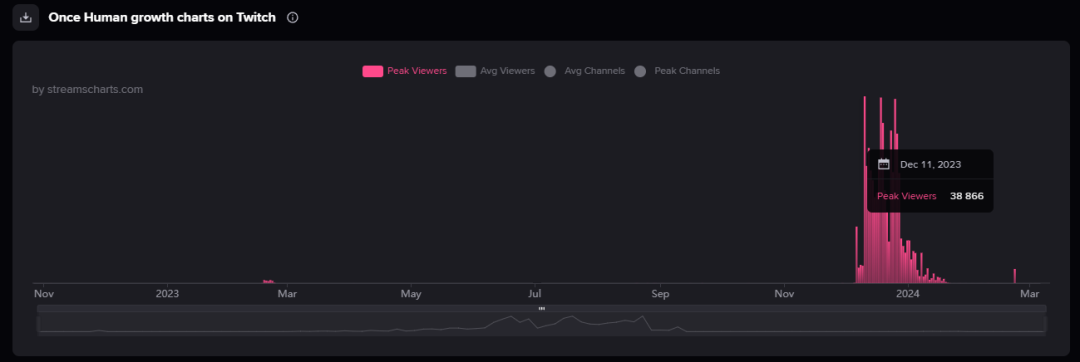Enable the Avg Channels legend series
This screenshot has width=1080, height=362.
(584, 71)
